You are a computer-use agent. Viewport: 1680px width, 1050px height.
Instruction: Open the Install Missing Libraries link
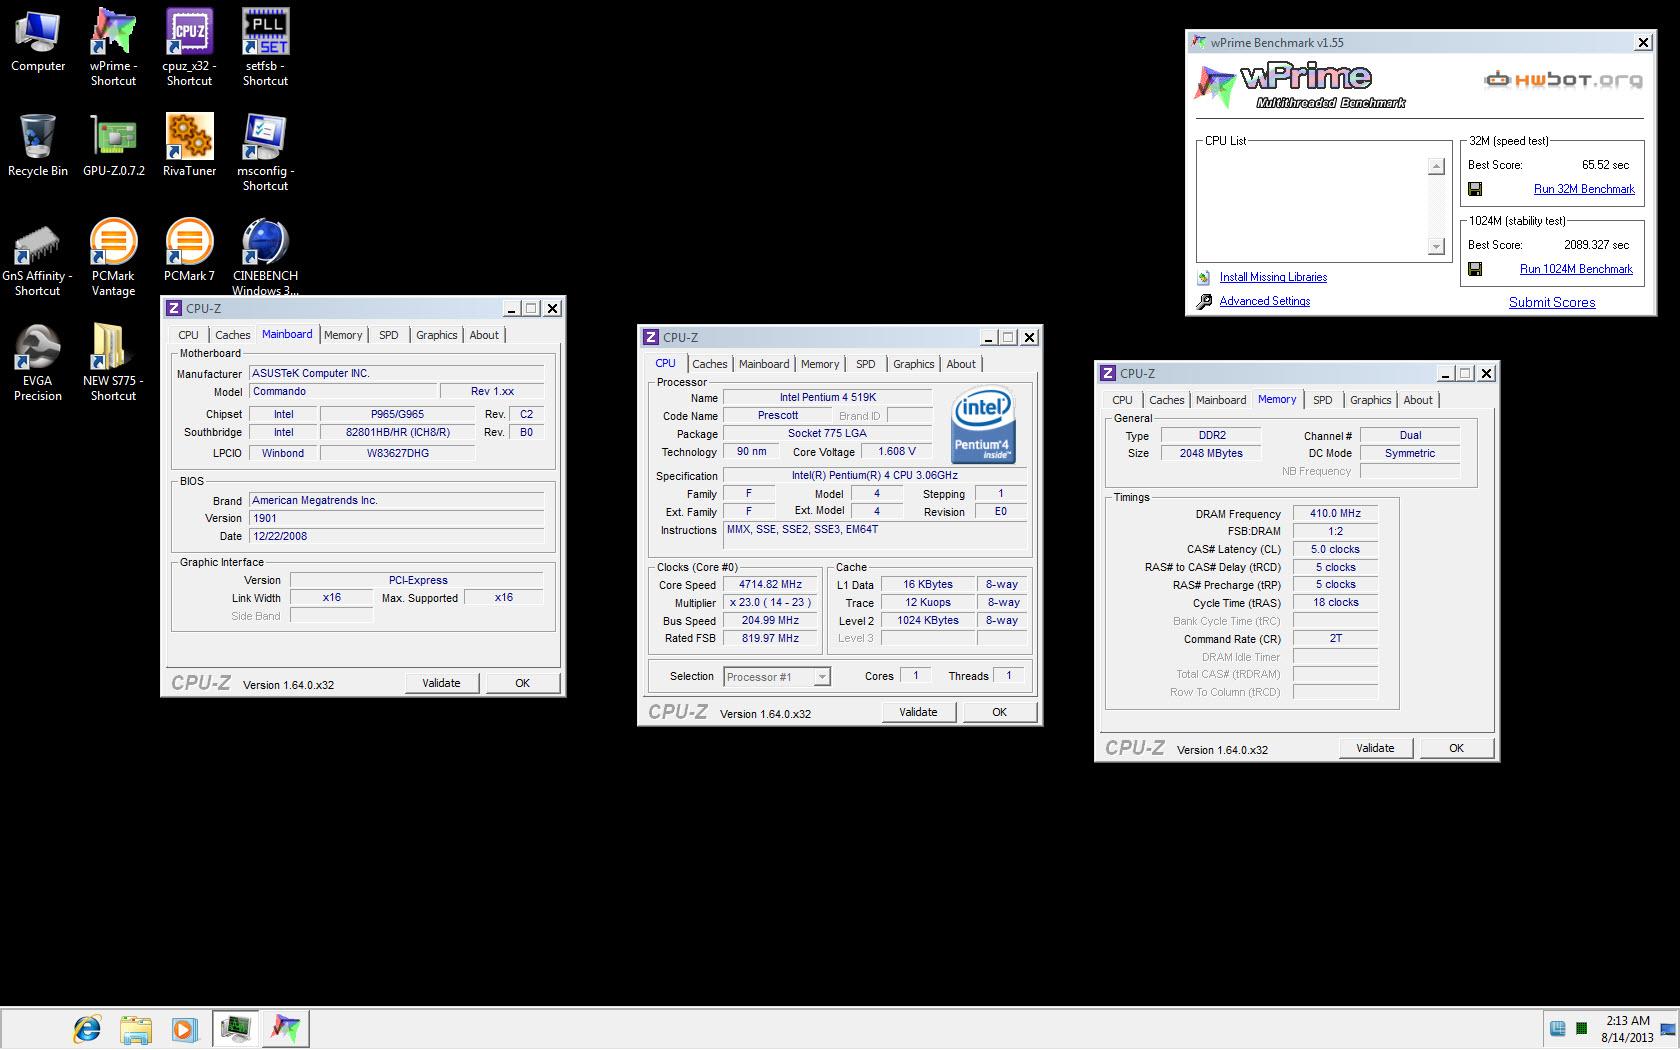pyautogui.click(x=1273, y=277)
